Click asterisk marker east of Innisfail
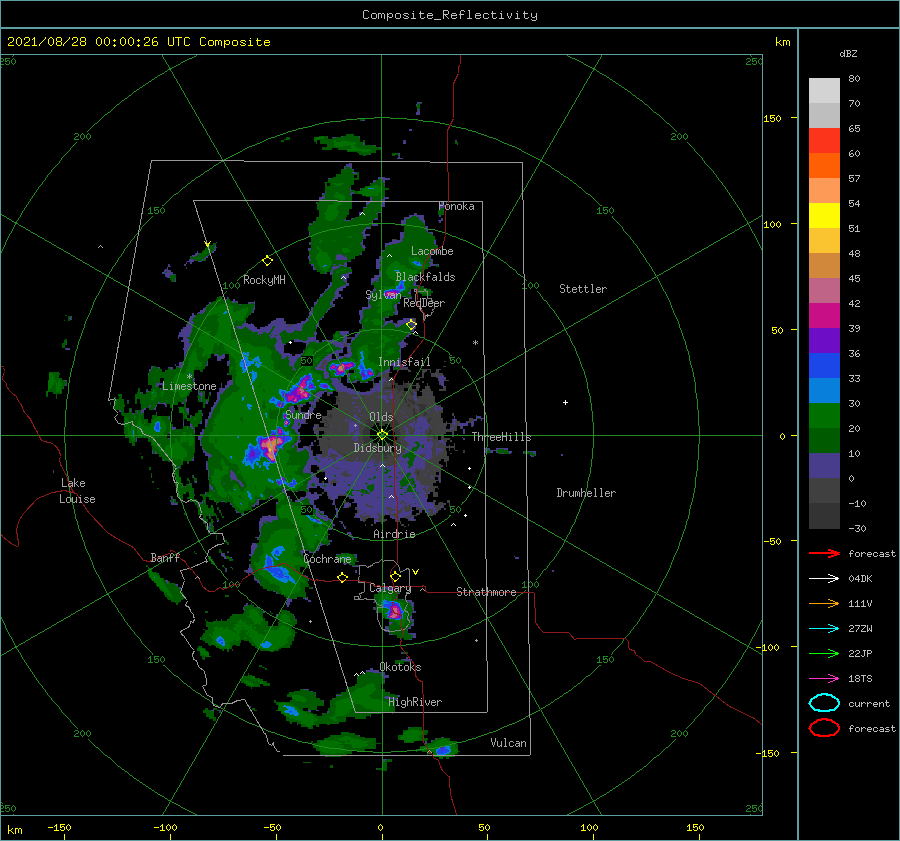This screenshot has width=900, height=841. [475, 343]
